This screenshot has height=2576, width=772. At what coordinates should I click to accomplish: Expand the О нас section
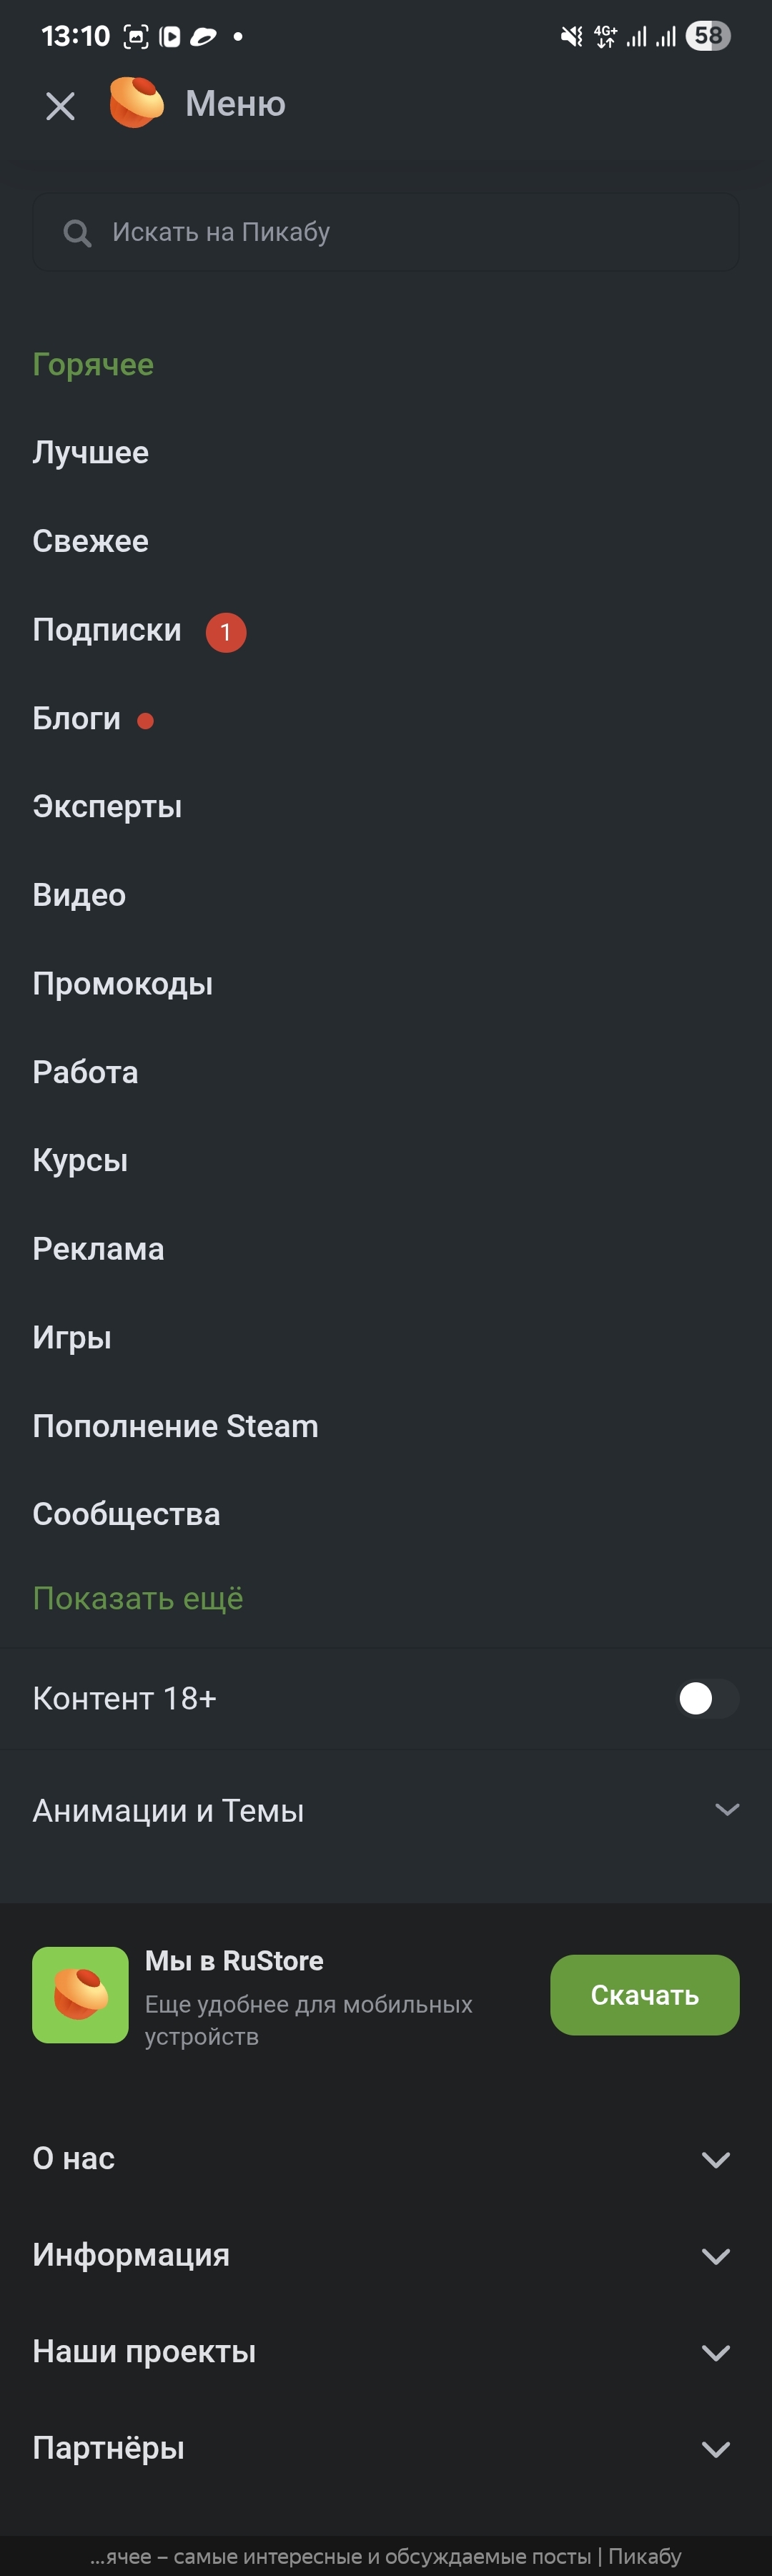[x=716, y=2159]
